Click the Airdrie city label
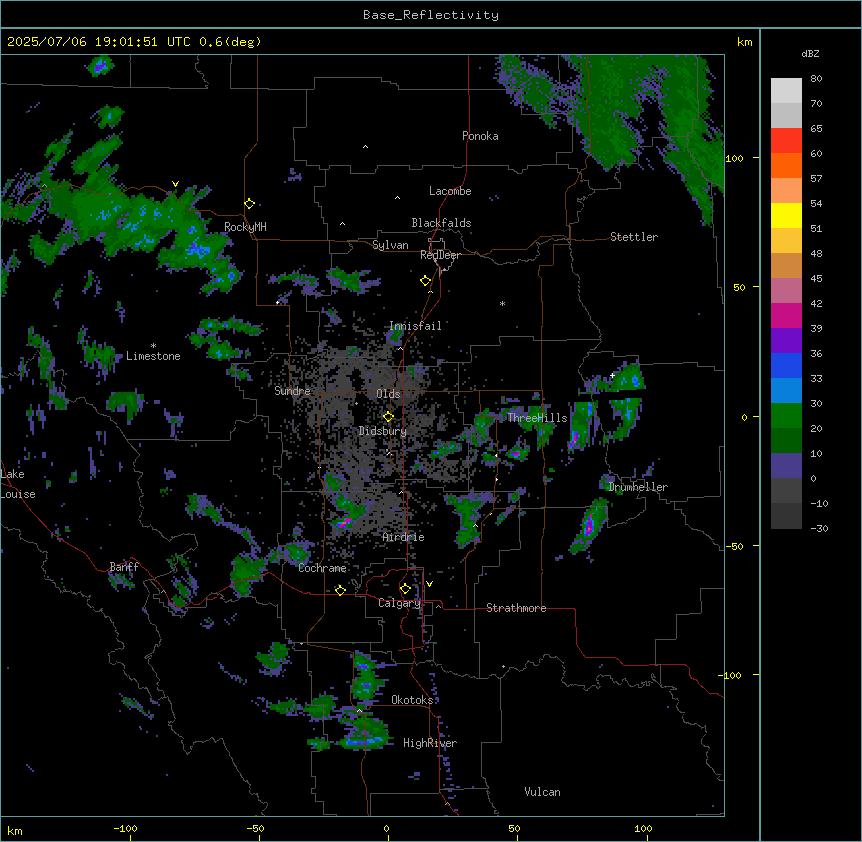This screenshot has width=862, height=842. click(x=404, y=537)
